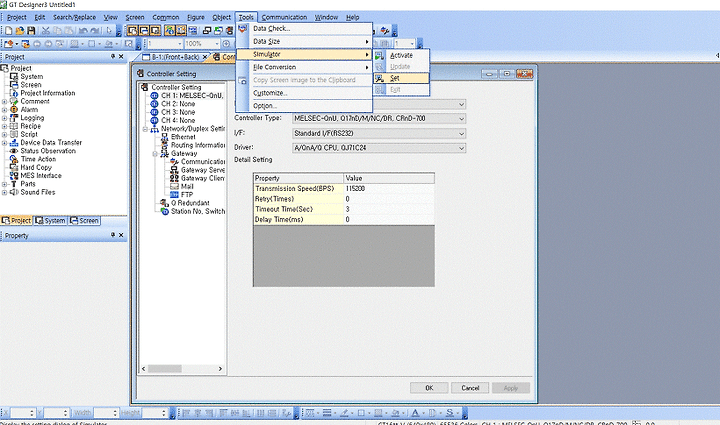This screenshot has height=425, width=720.
Task: Click the Mail envelope icon in tree
Action: [174, 186]
